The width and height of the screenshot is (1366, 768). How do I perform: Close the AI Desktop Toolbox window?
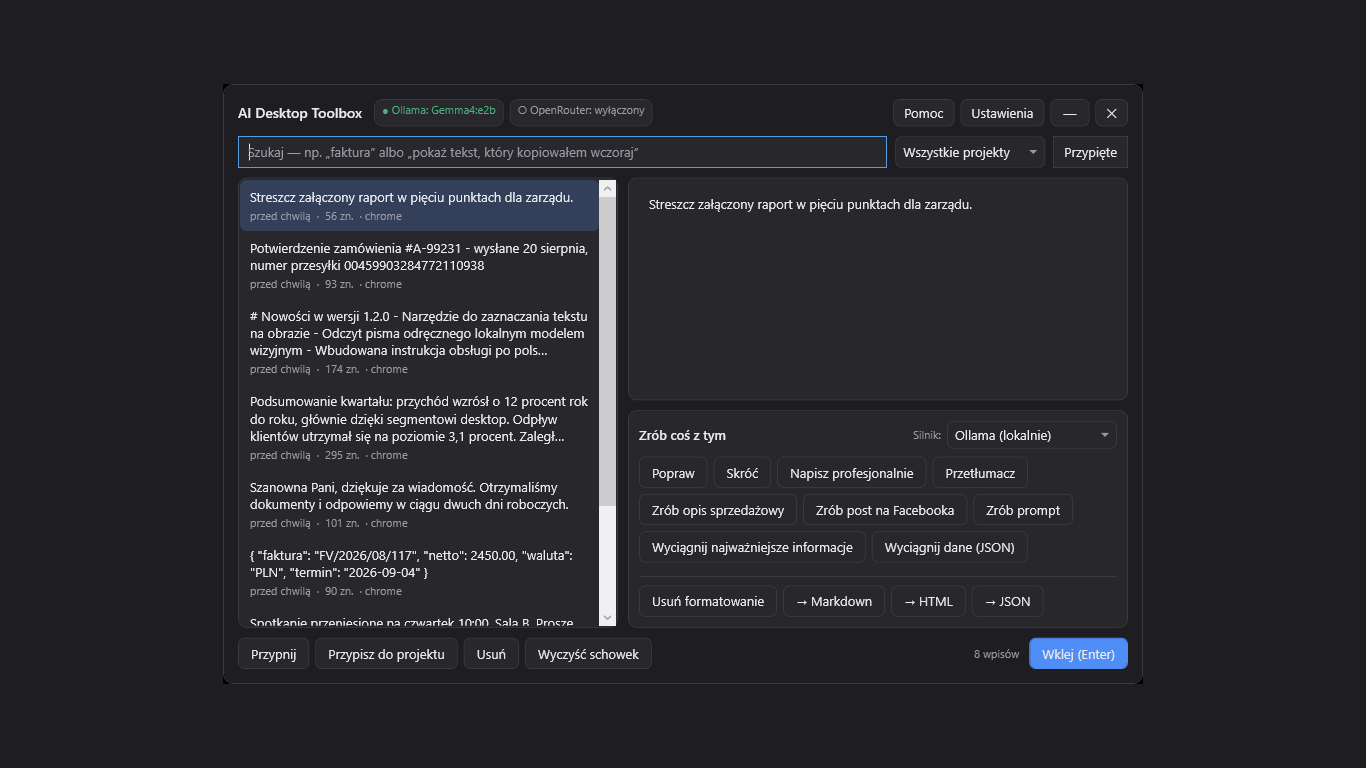pos(1111,113)
